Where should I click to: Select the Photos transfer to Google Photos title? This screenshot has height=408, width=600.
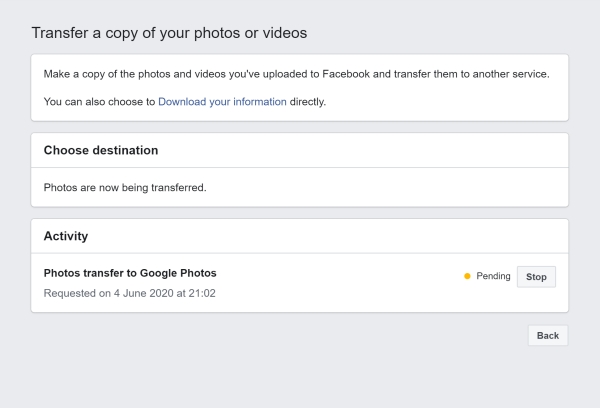click(x=130, y=273)
